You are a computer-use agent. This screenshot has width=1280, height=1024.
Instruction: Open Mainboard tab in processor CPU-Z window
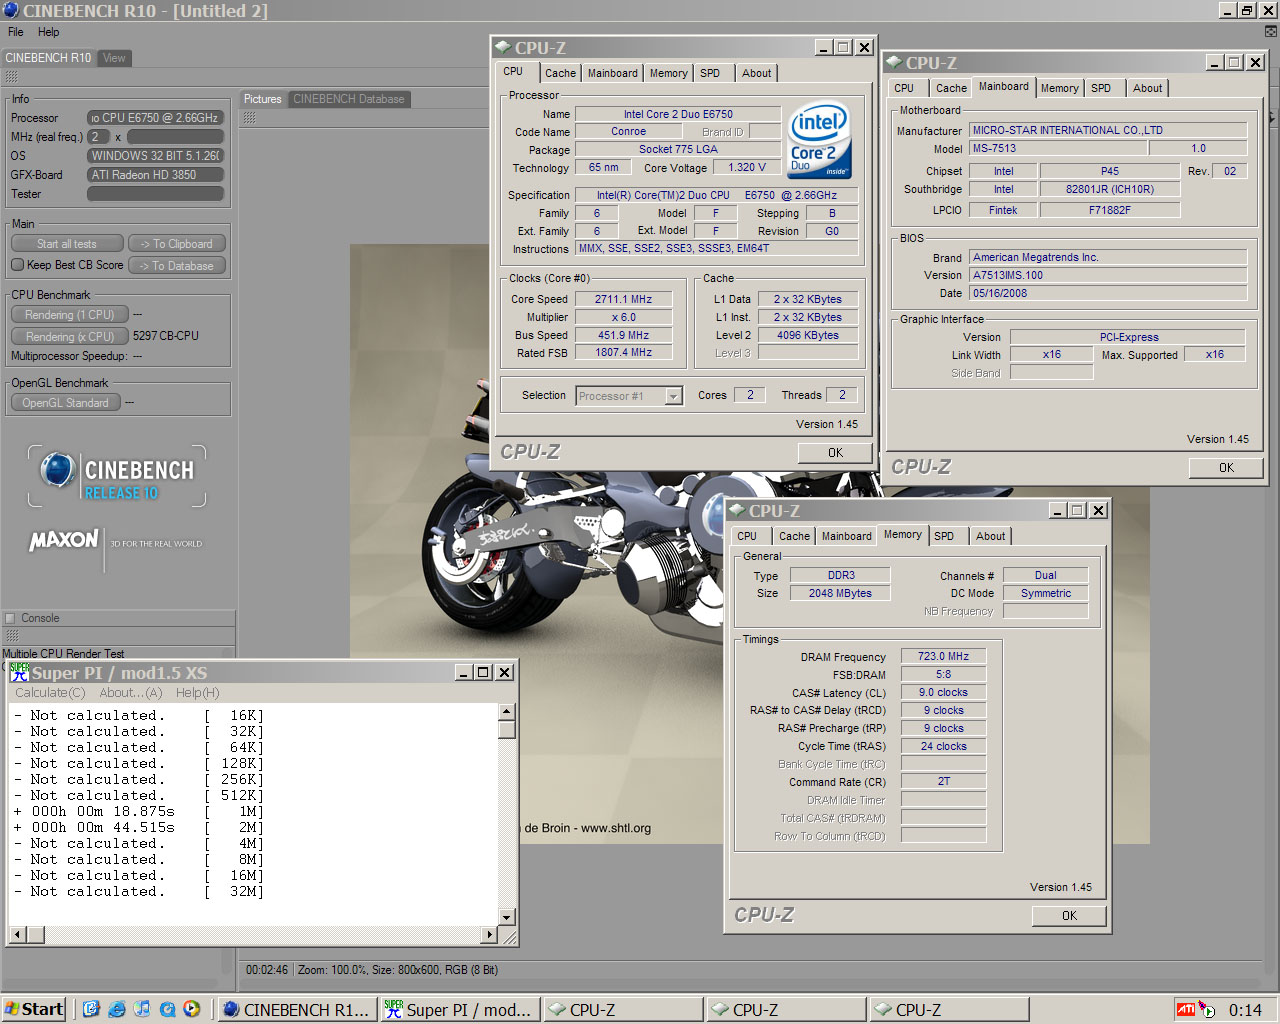(x=612, y=73)
